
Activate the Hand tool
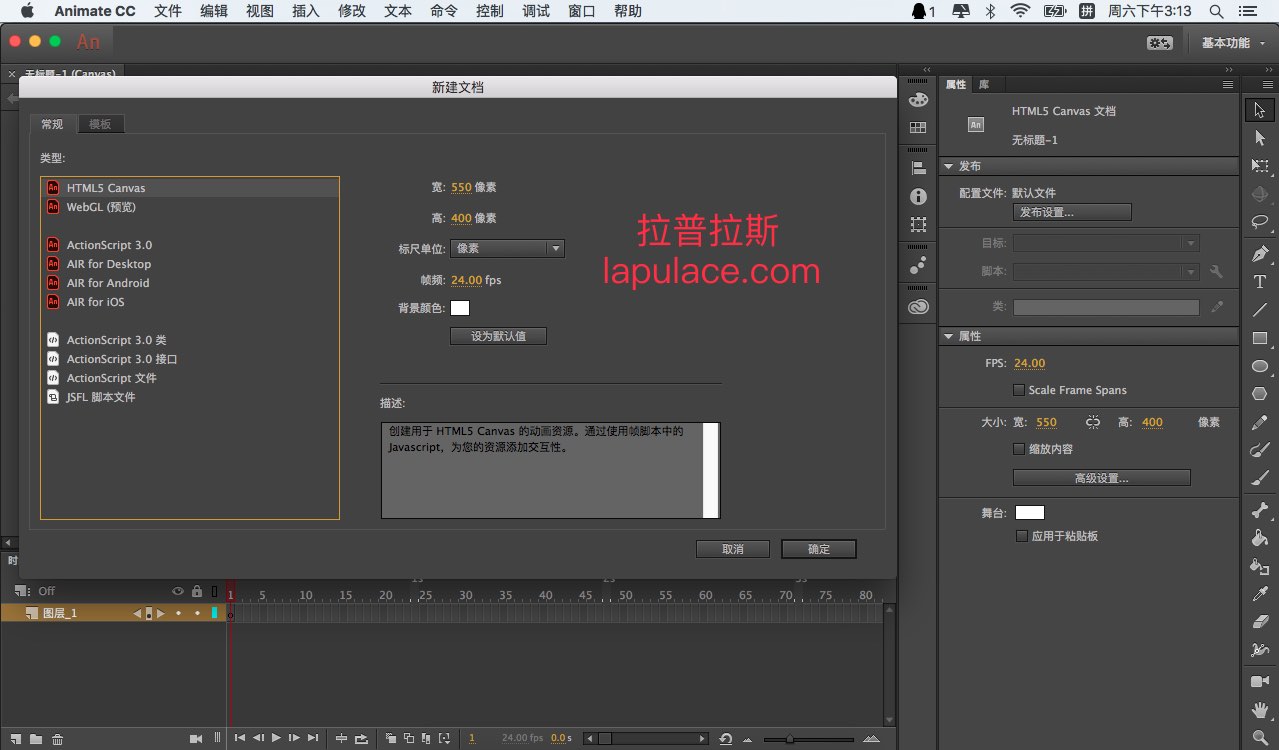pyautogui.click(x=1260, y=710)
